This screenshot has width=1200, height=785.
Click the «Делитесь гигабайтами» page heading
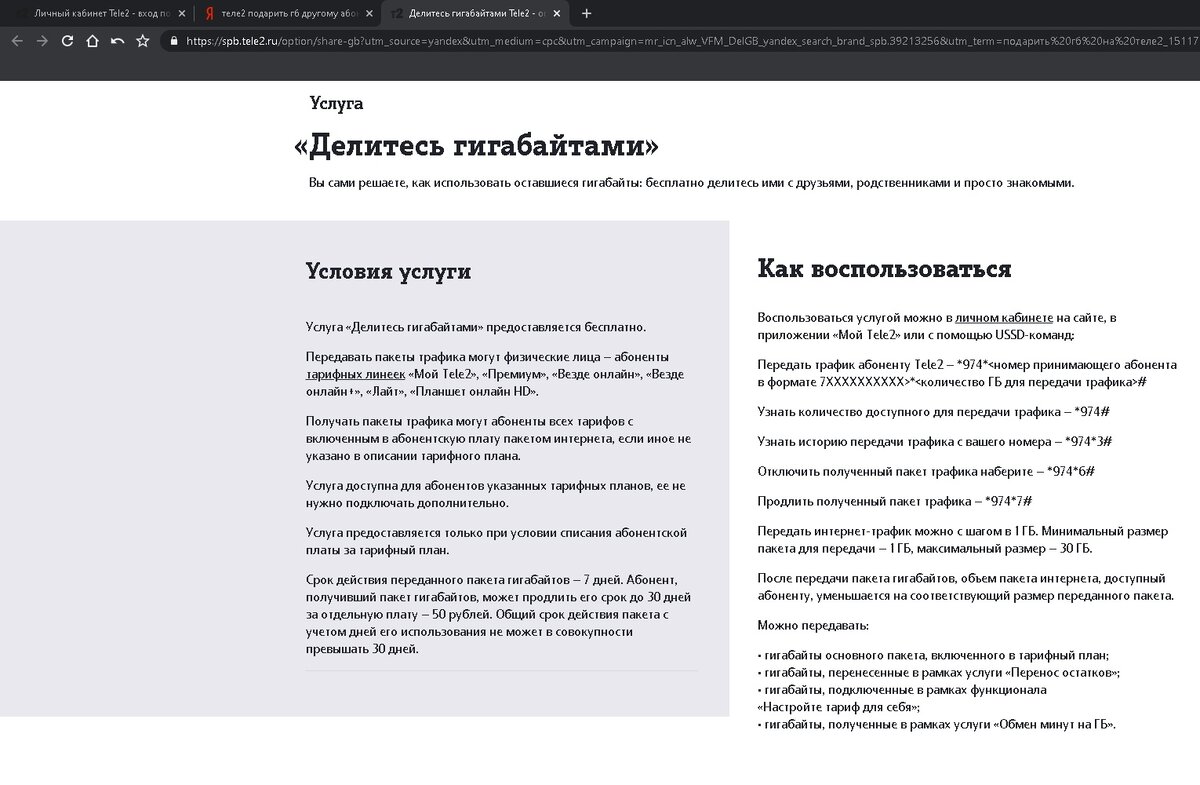476,146
